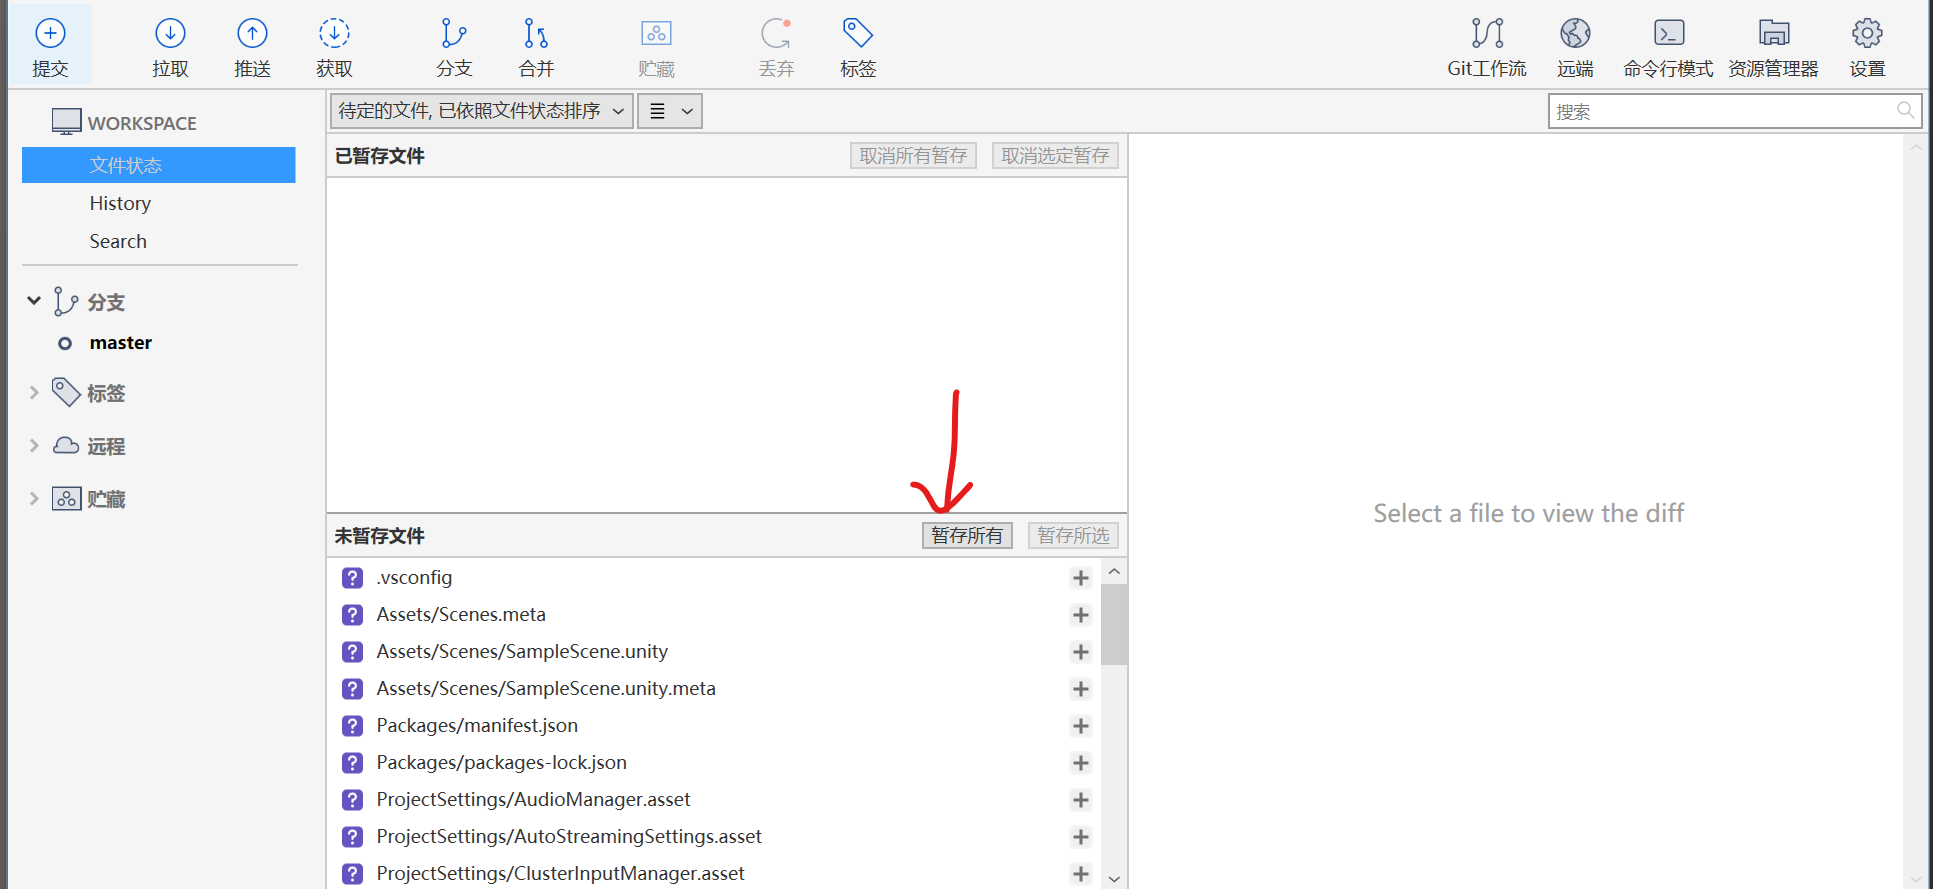The height and width of the screenshot is (889, 1933).
Task: Select Assets/Scenes/SampleScene.unity file row
Action: [714, 652]
